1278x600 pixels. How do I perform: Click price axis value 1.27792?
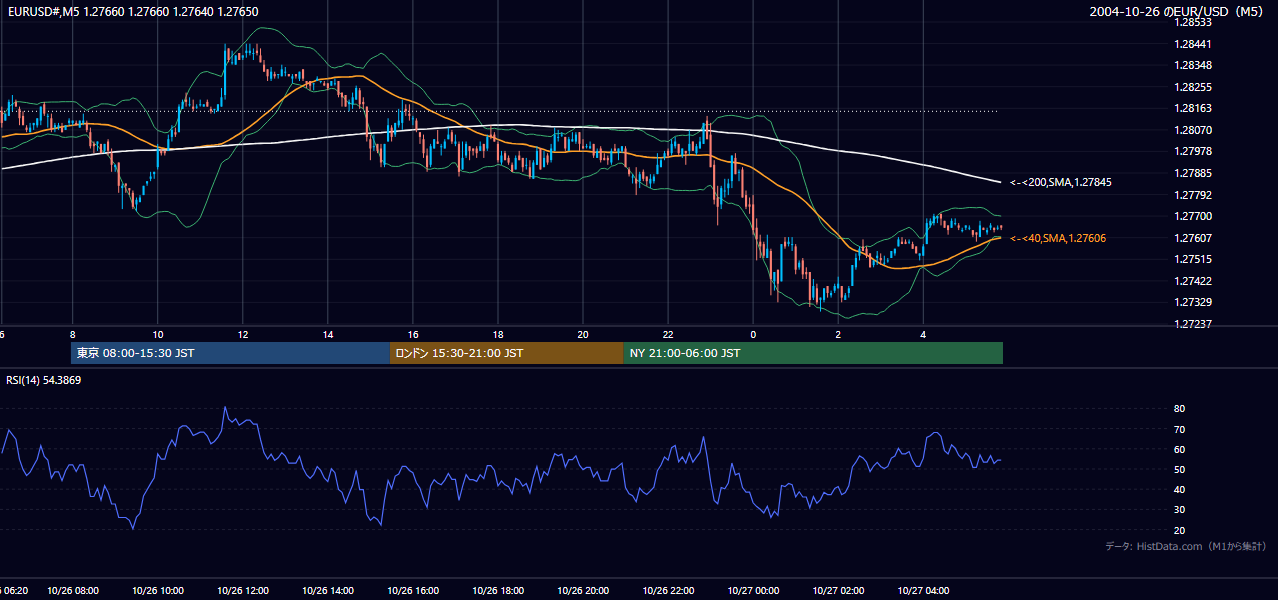click(x=1194, y=195)
